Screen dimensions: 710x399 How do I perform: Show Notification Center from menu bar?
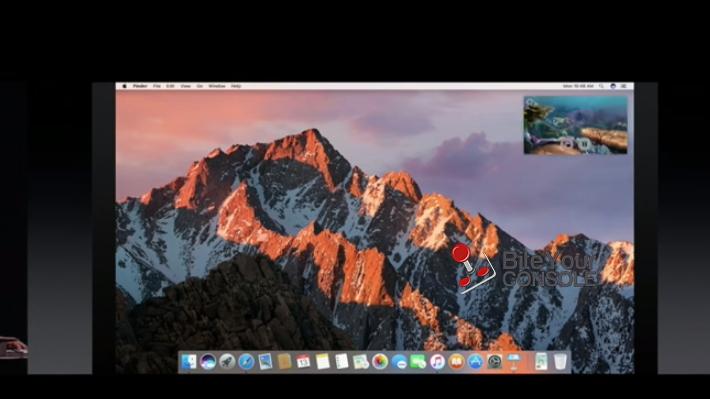pos(624,86)
